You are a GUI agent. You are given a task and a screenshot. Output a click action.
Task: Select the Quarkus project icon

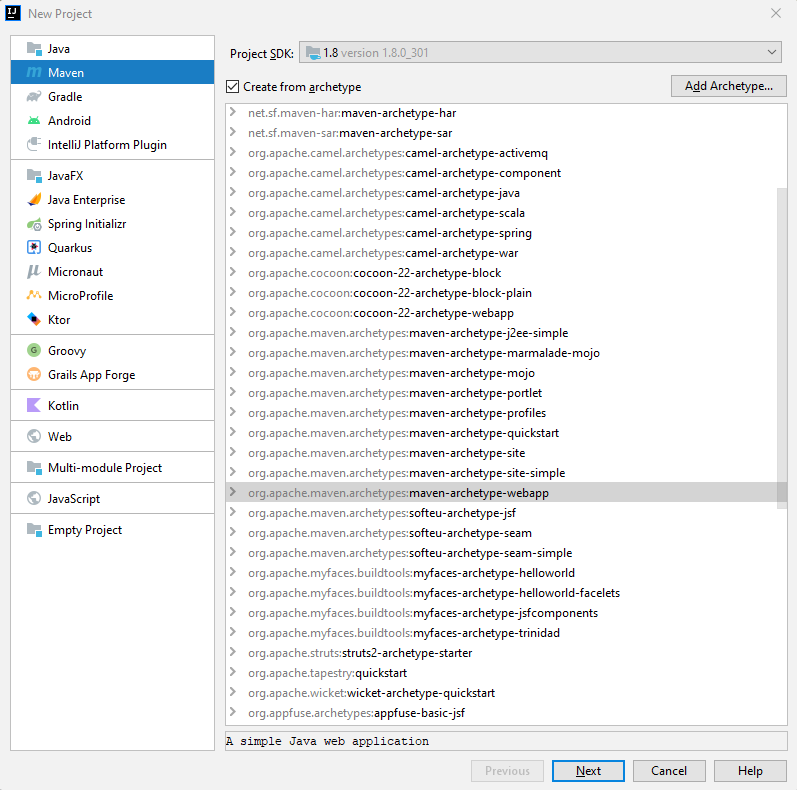(x=34, y=248)
